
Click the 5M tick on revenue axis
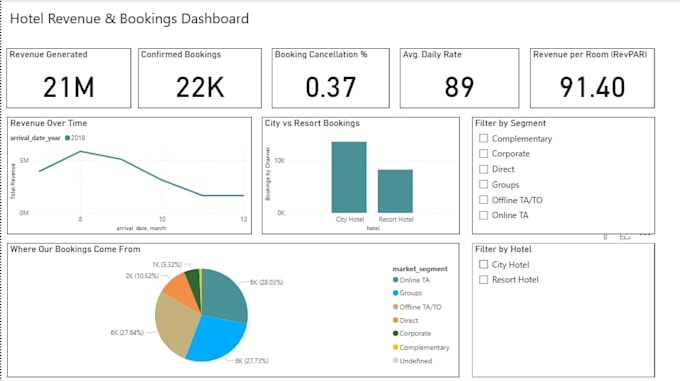[x=24, y=160]
